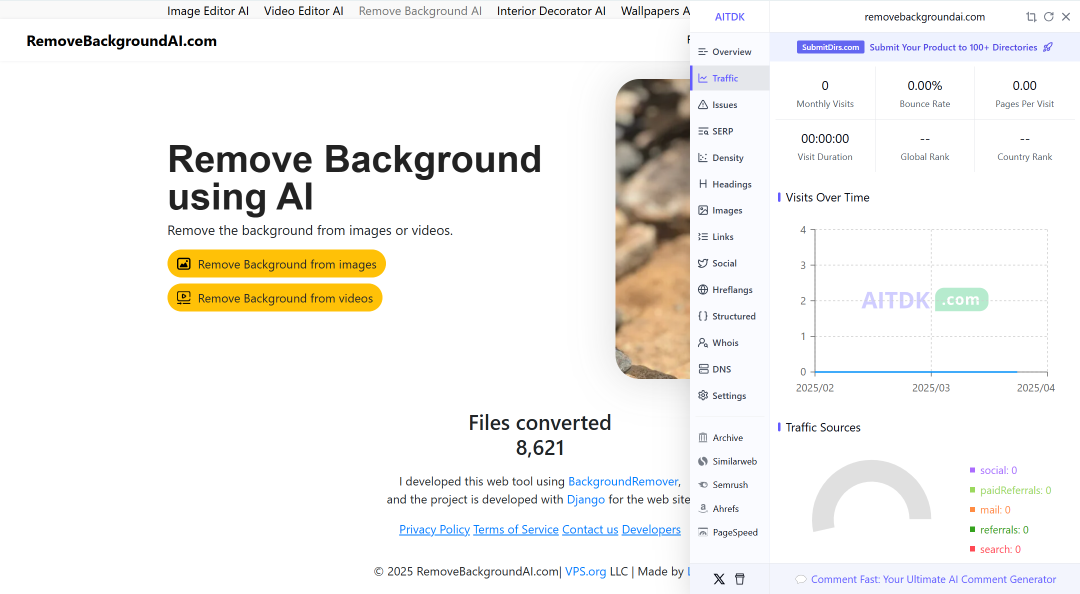Click the Contact us link

[590, 529]
